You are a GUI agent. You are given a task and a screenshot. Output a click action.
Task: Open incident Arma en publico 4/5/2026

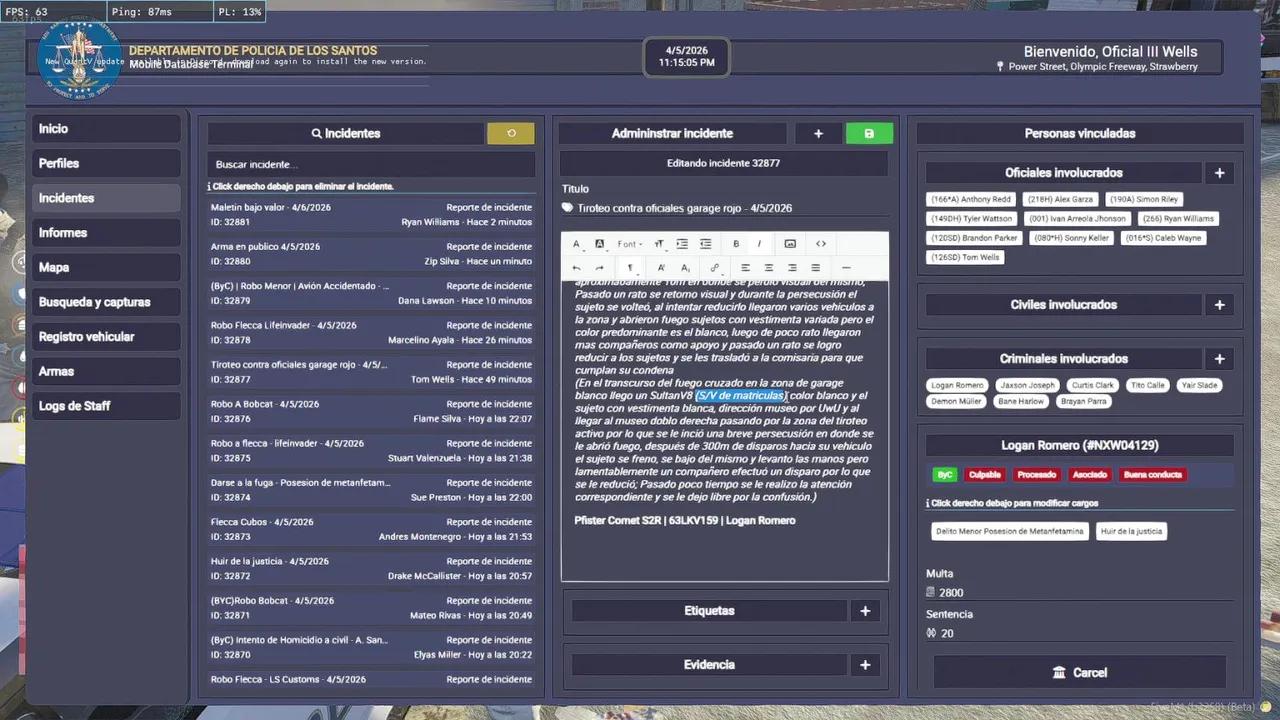371,254
